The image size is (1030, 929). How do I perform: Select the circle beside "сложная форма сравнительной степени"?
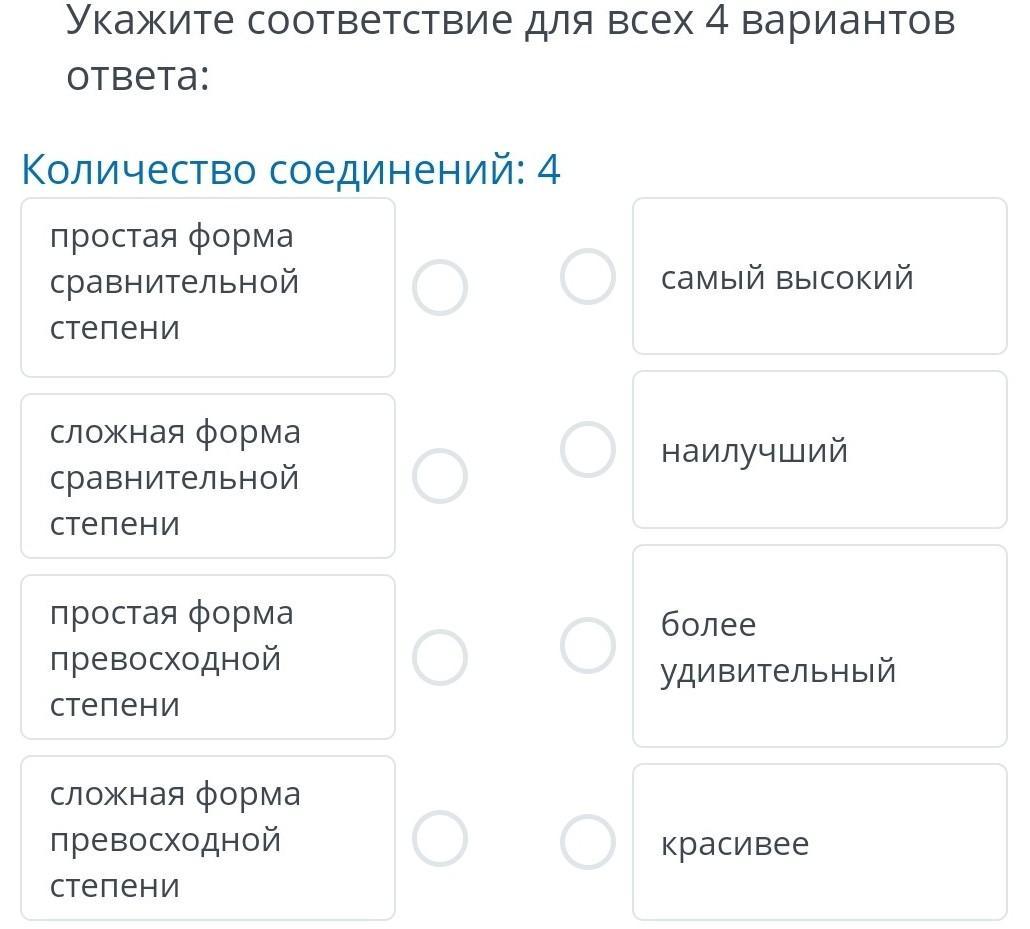coord(440,475)
